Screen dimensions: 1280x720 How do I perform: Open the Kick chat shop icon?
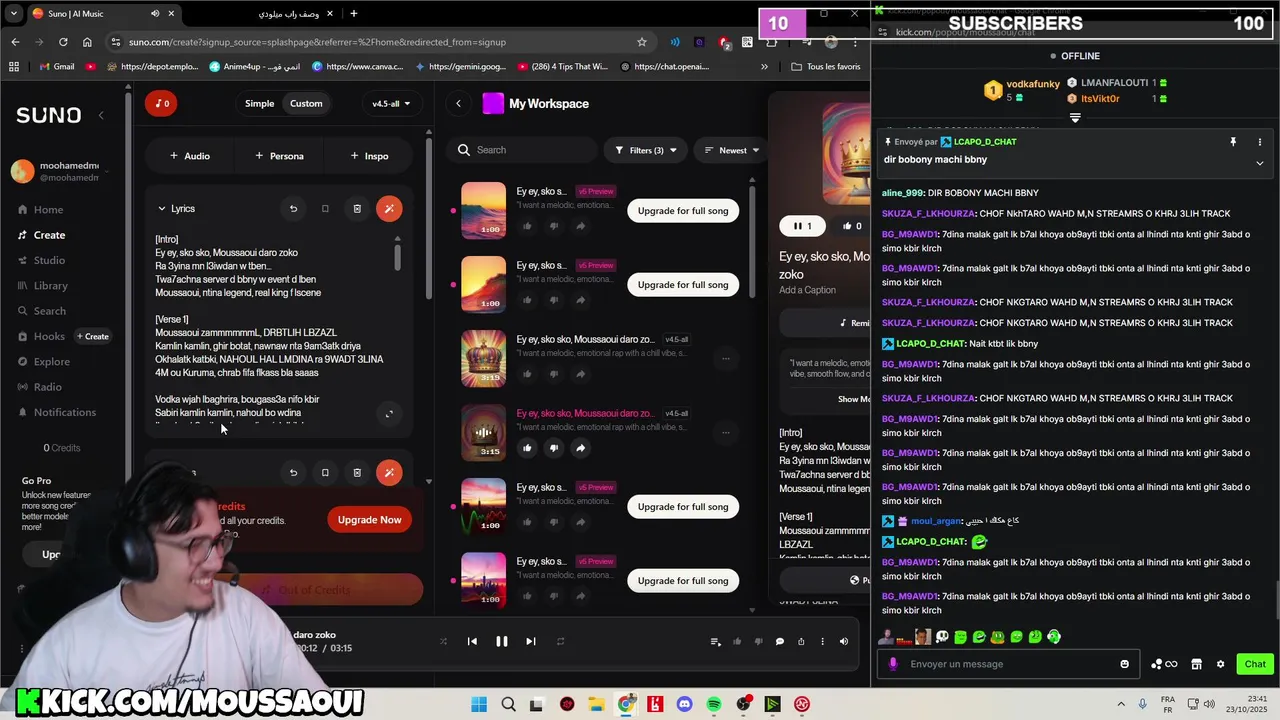pos(1196,664)
